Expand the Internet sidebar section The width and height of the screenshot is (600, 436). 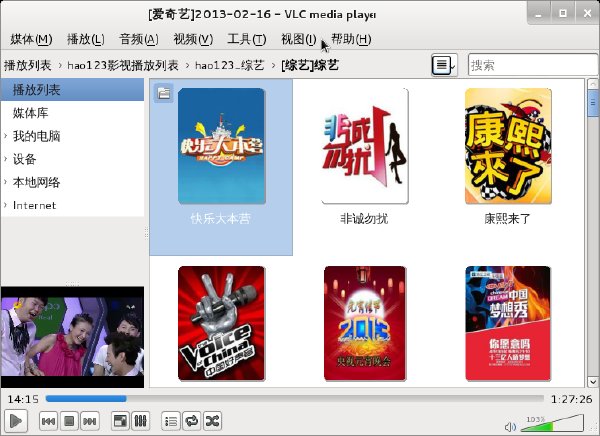coord(5,205)
